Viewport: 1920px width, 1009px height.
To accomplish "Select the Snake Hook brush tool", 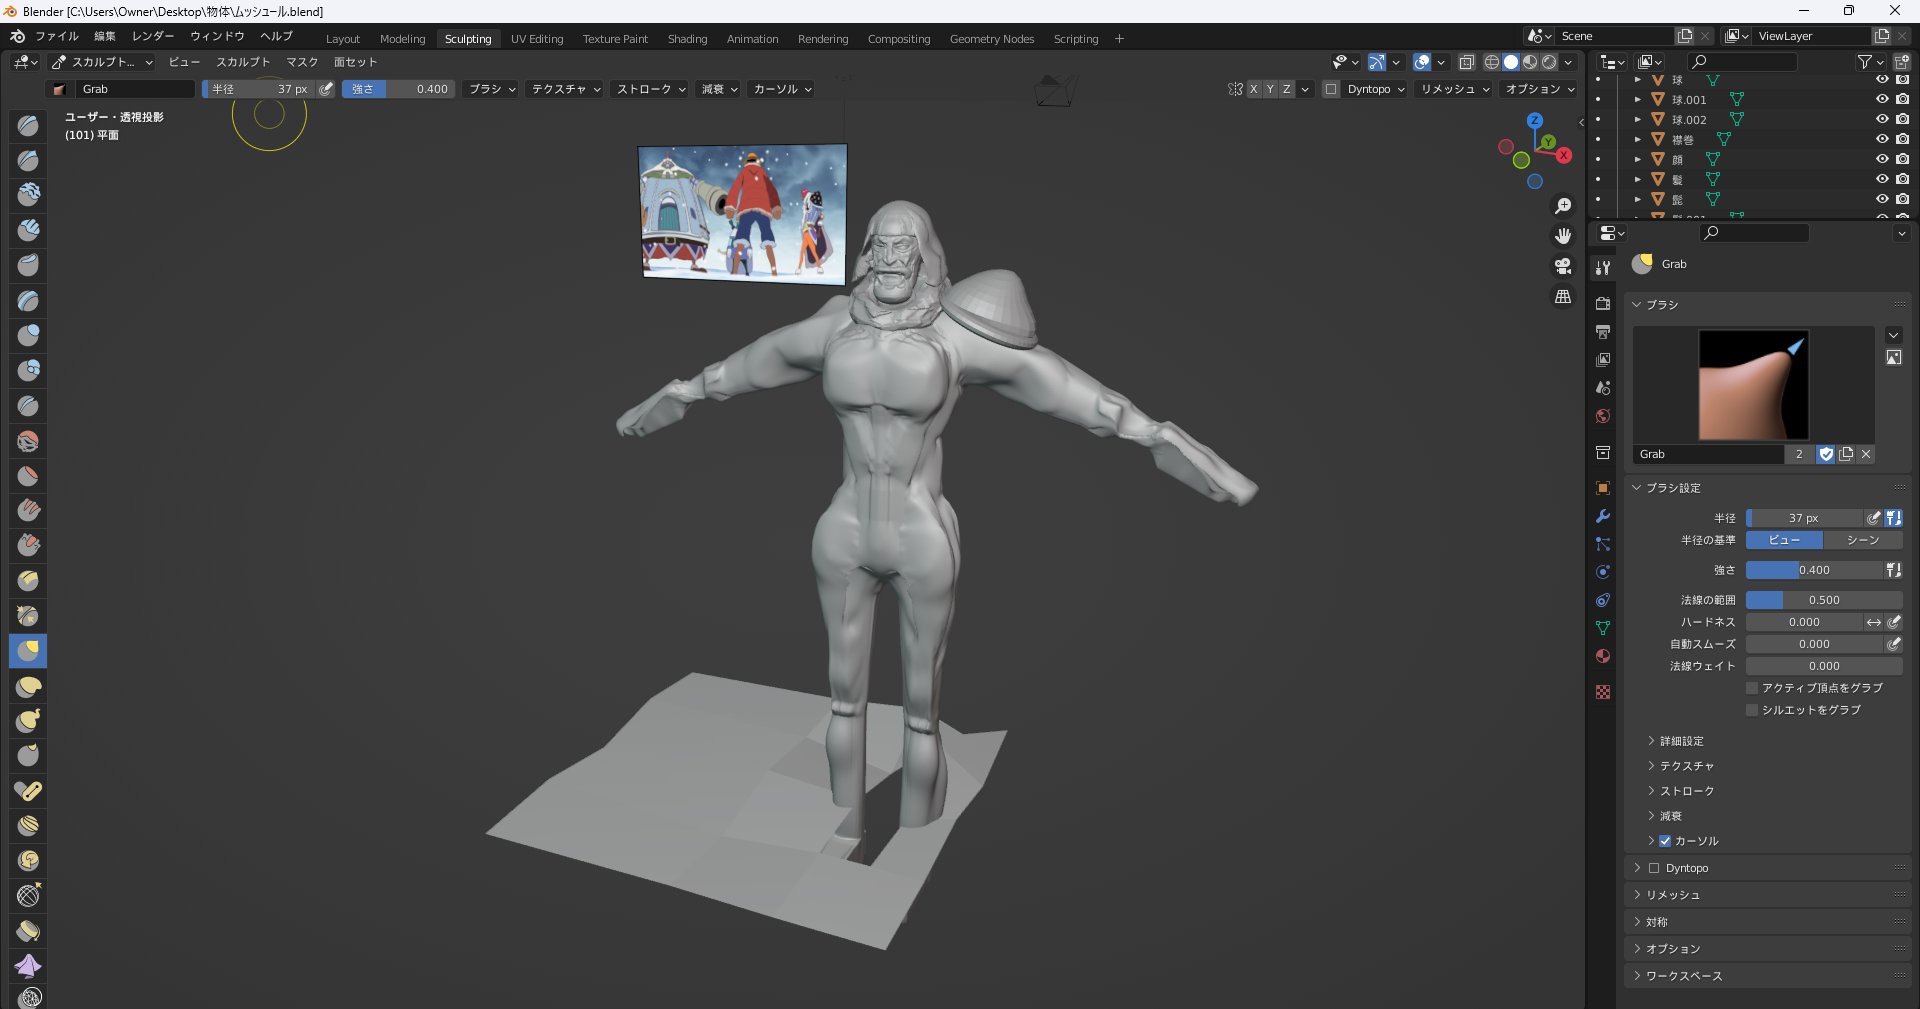I will click(x=28, y=721).
